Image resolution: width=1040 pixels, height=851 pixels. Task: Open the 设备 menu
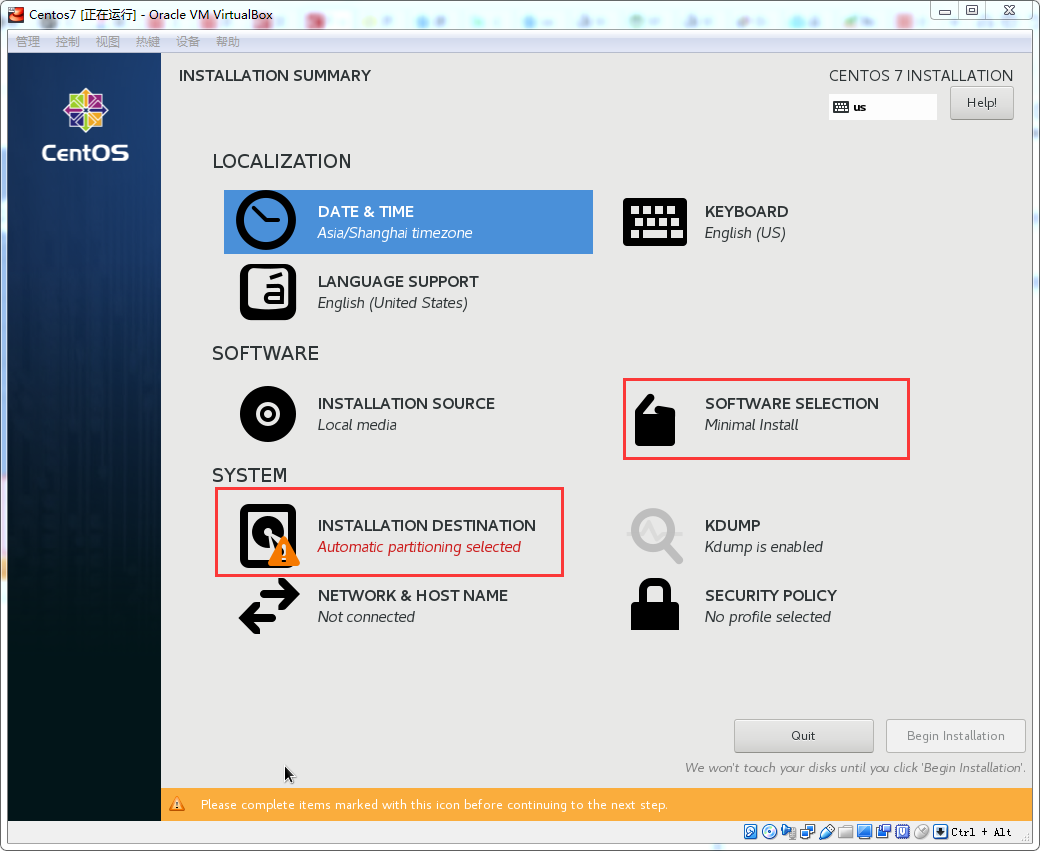tap(187, 41)
